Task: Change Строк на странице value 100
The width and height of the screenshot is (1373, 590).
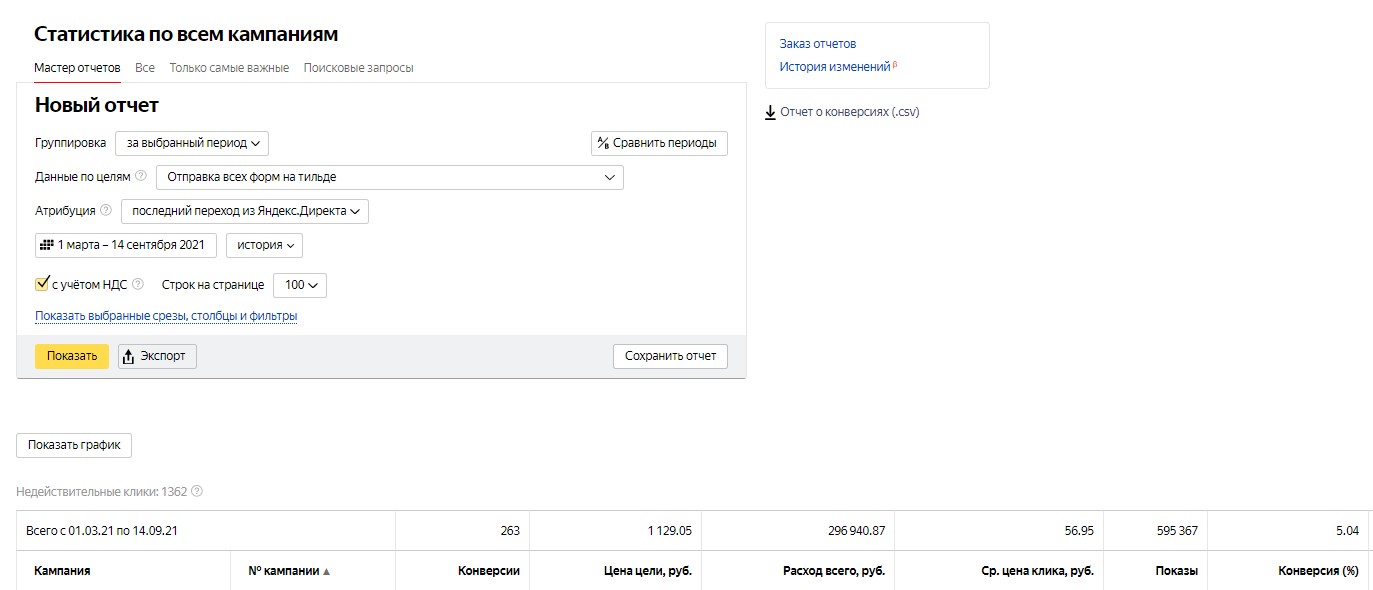Action: (300, 285)
